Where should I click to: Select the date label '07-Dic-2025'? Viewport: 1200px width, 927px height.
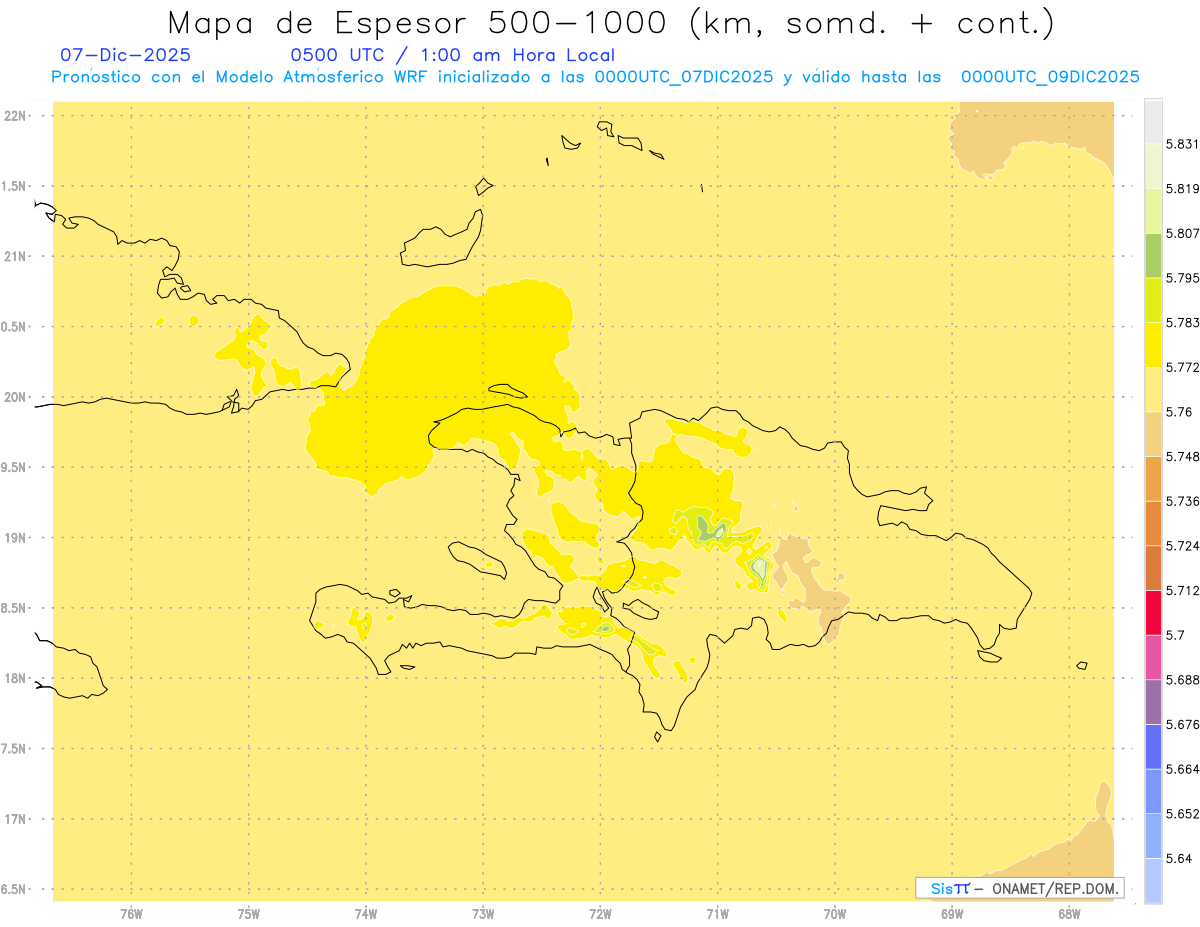click(126, 55)
